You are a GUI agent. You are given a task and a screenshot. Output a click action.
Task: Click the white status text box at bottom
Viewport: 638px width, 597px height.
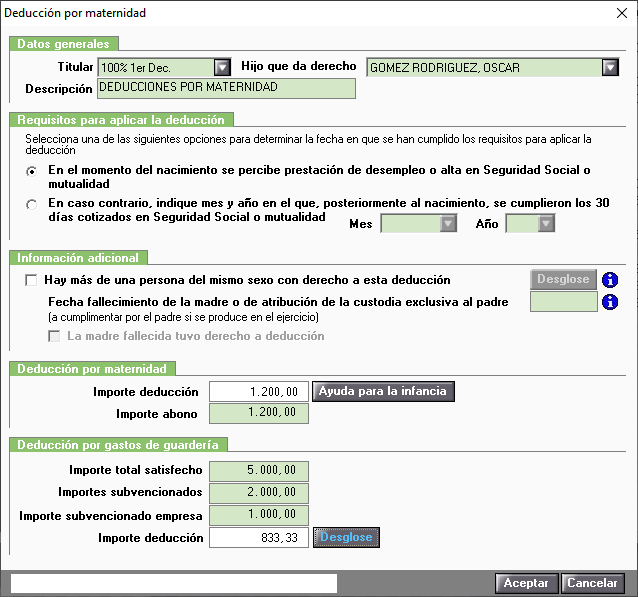[x=174, y=584]
